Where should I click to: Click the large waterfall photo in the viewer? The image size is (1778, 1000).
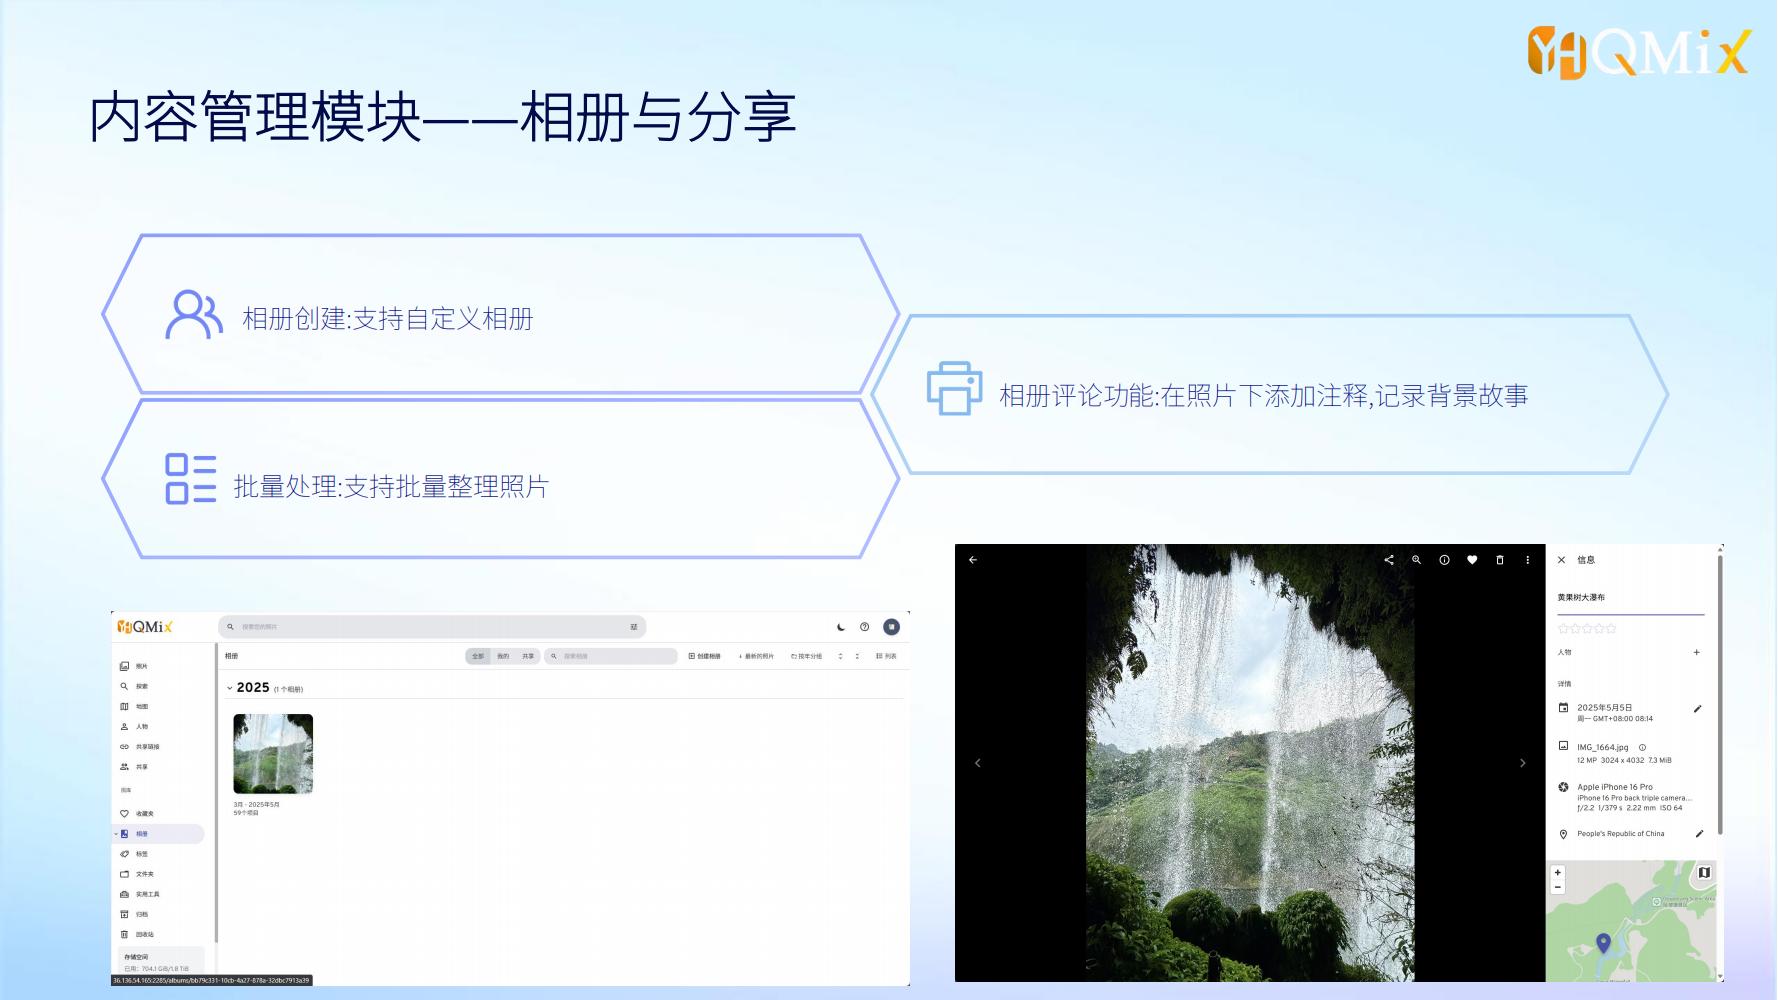(1250, 763)
